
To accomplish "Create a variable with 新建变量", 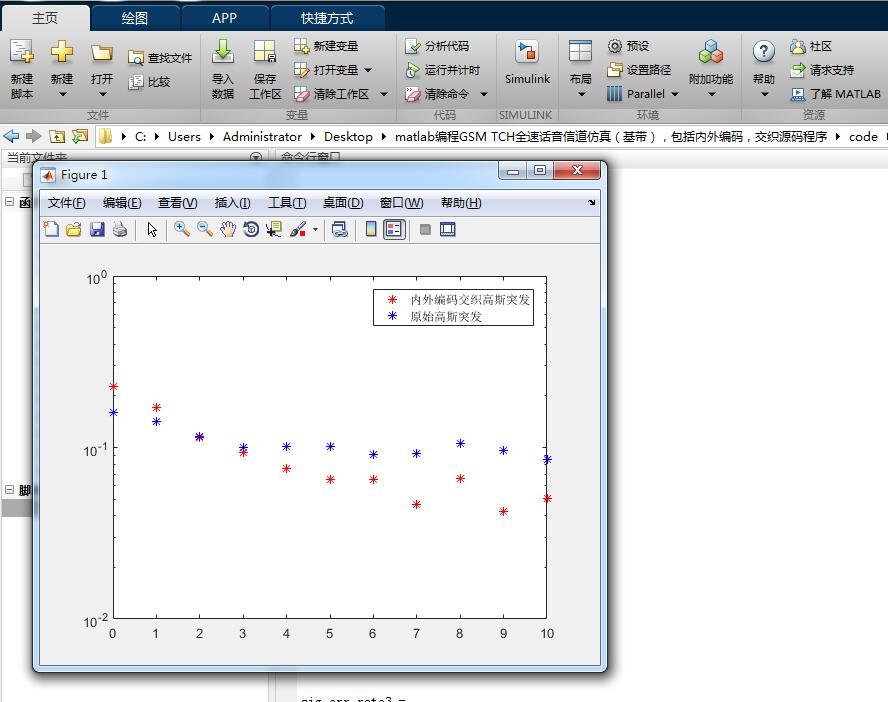I will pos(326,46).
